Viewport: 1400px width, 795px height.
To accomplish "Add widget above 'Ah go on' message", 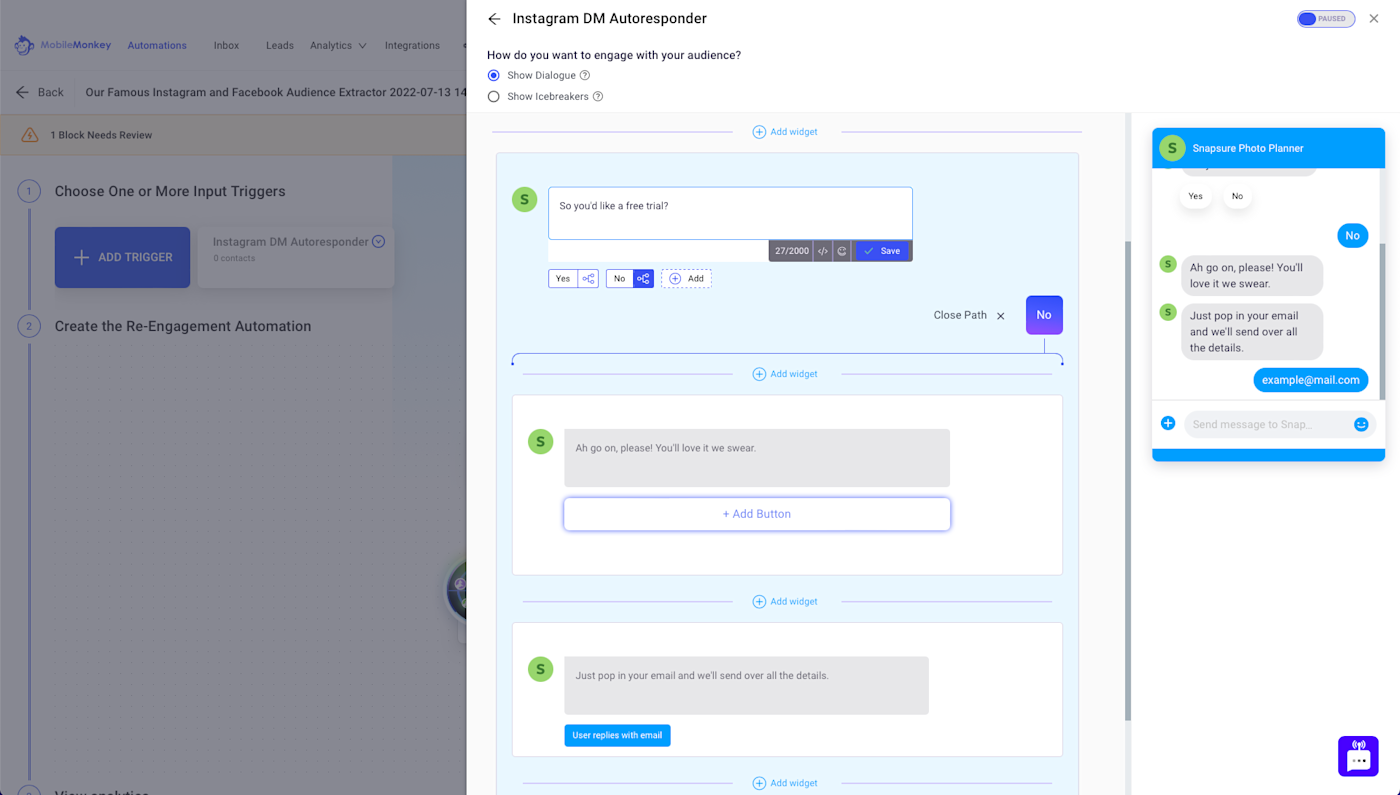I will tap(785, 374).
